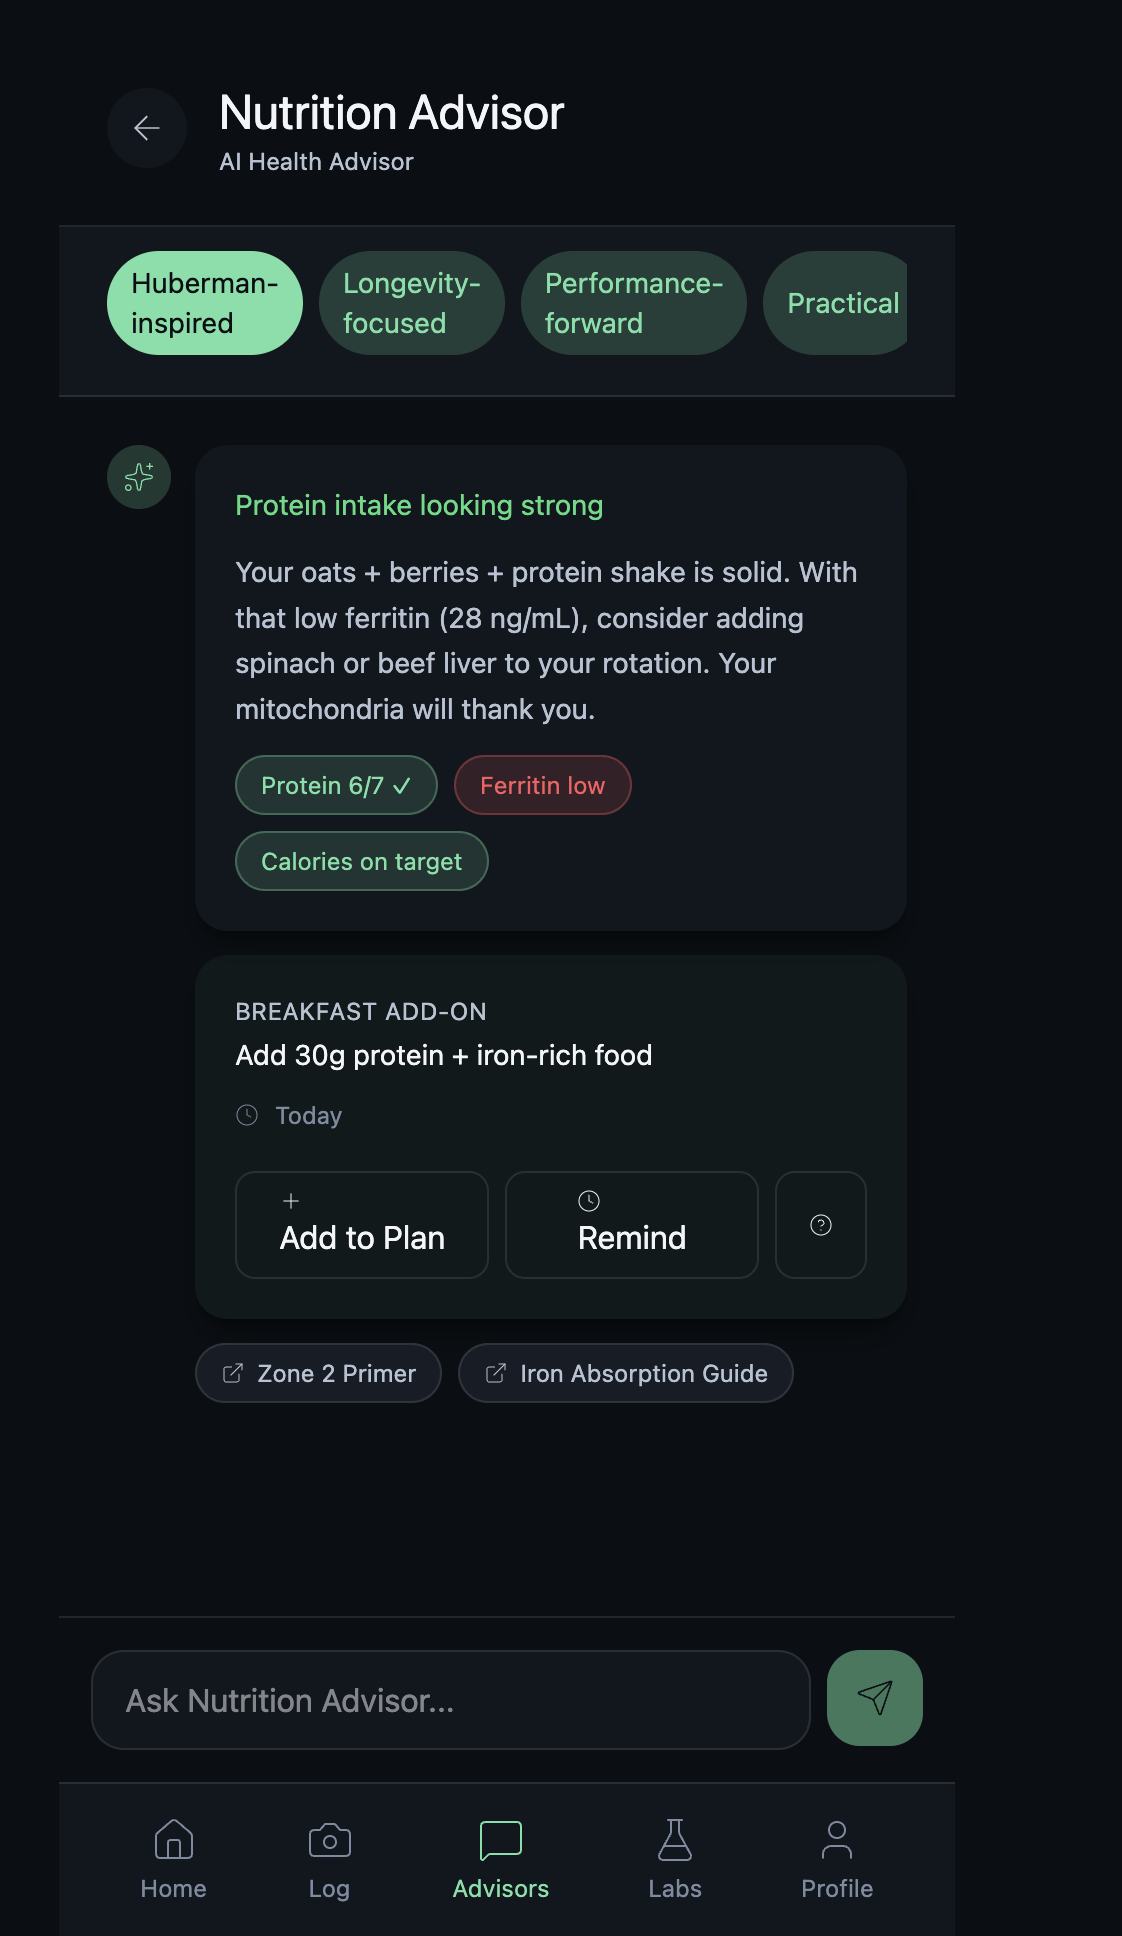Select the Huberman-inspired style chip
Image resolution: width=1122 pixels, height=1936 pixels.
click(x=204, y=303)
